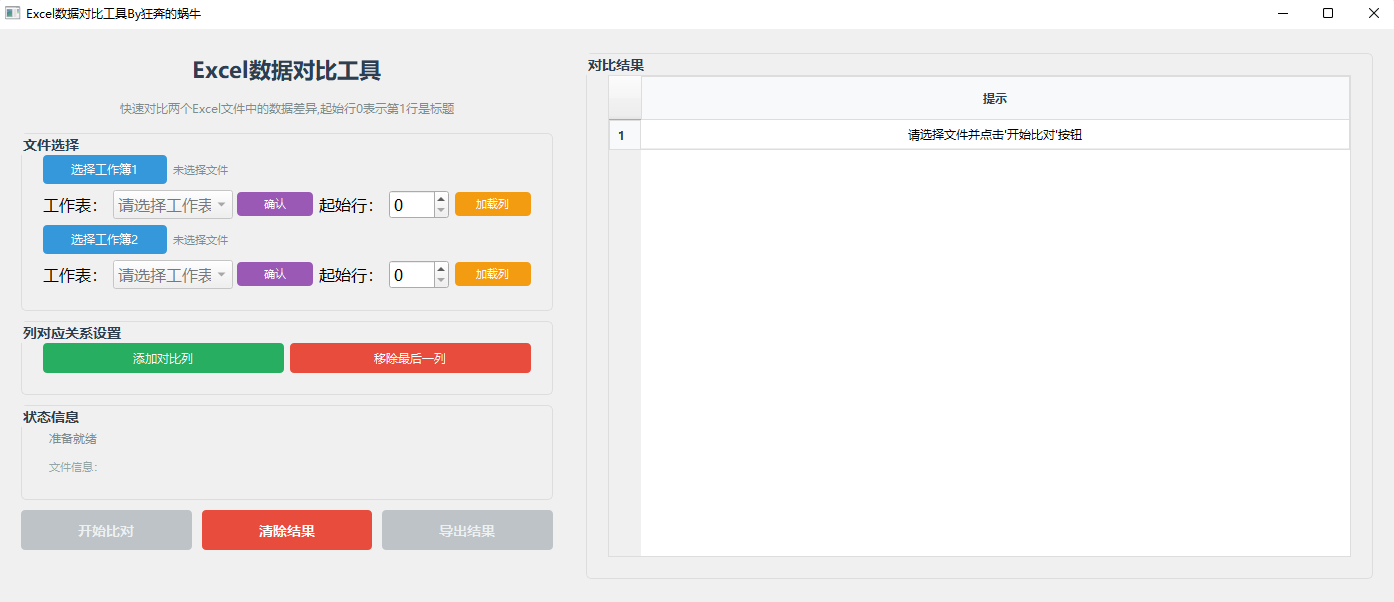Click the disabled '开始比对' button
1394x602 pixels.
pos(106,530)
